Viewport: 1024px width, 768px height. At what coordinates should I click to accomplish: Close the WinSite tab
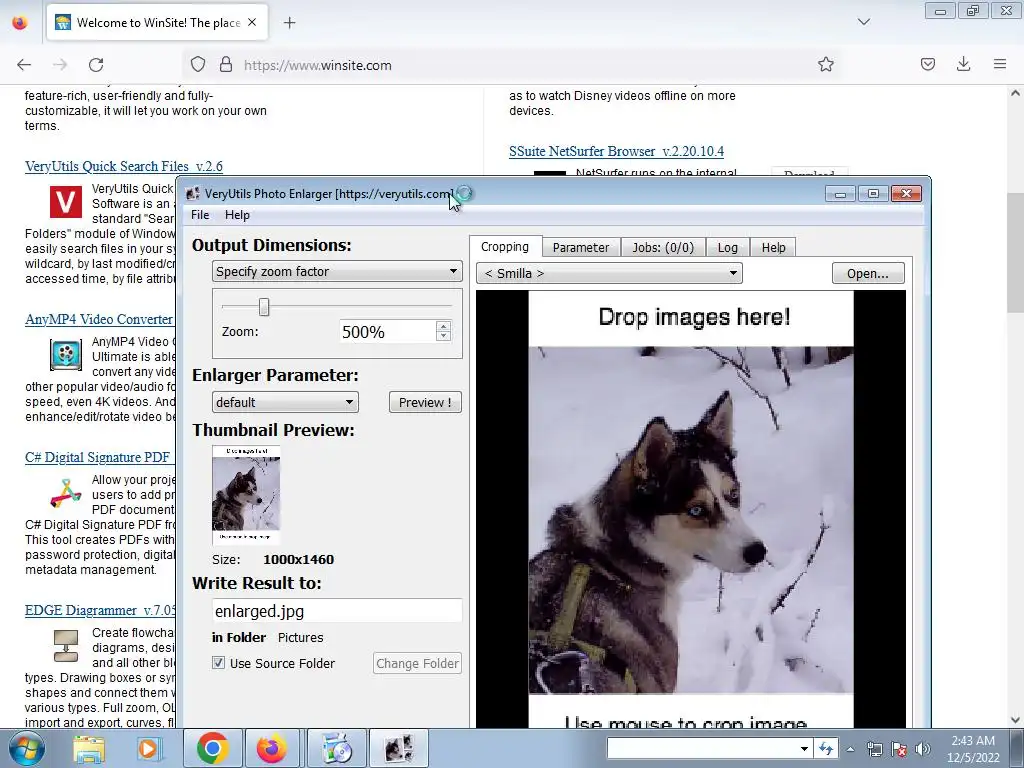(252, 22)
